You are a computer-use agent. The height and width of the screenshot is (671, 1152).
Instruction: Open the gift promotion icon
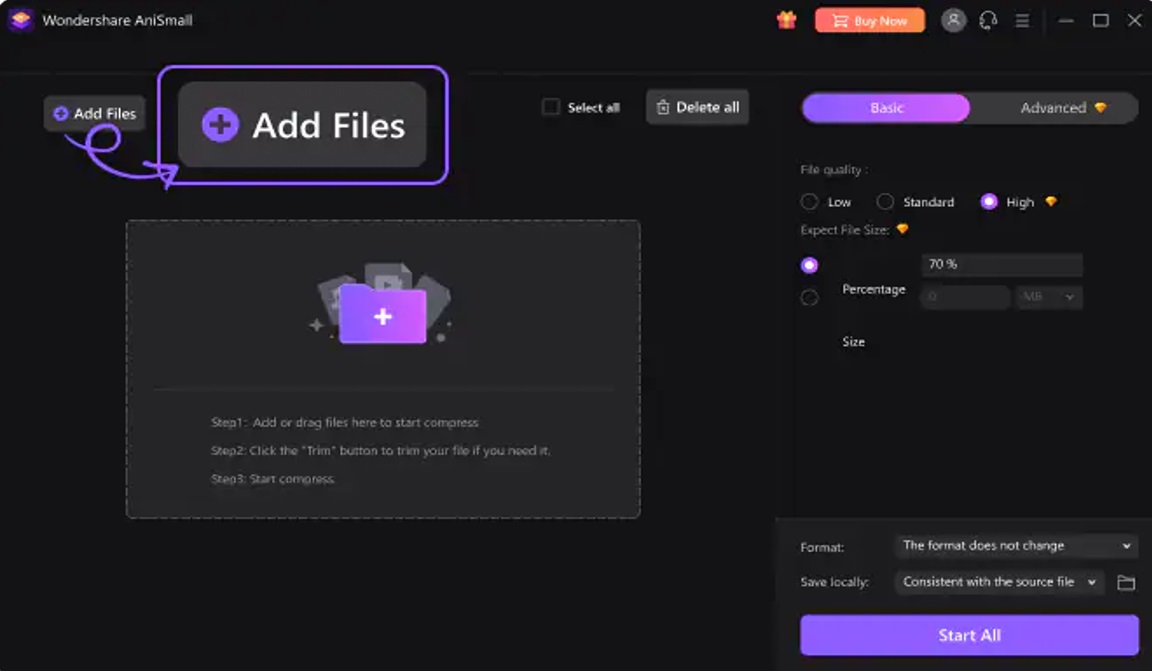coord(786,19)
